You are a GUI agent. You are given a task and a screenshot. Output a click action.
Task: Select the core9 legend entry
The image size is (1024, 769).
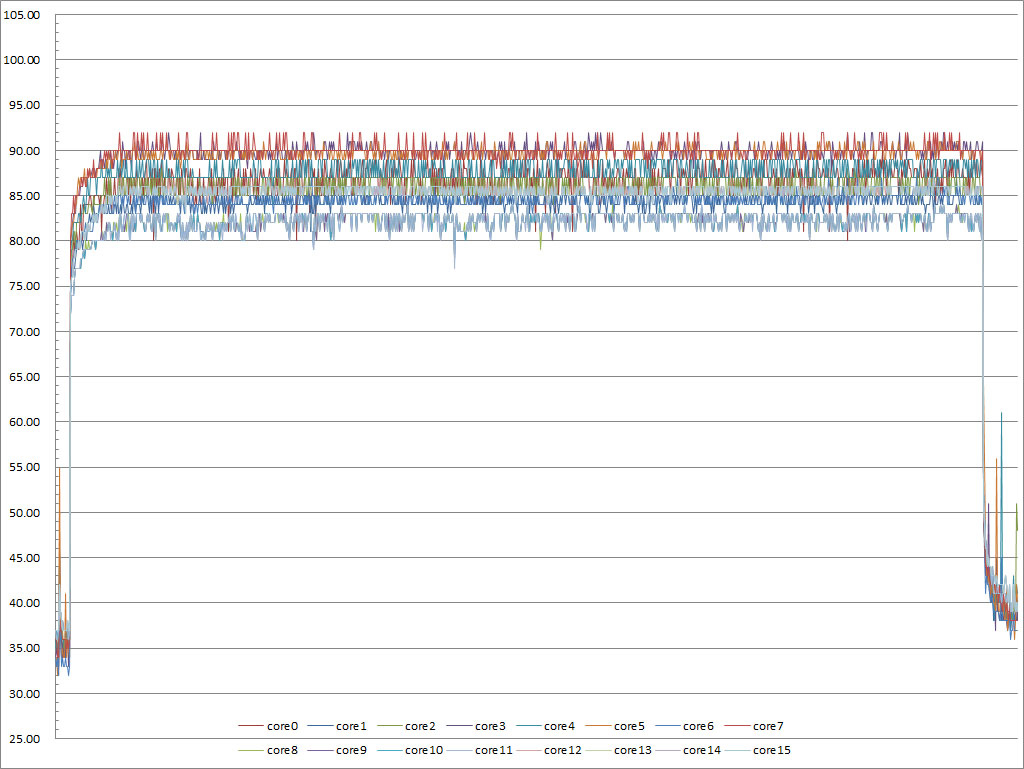(x=338, y=750)
